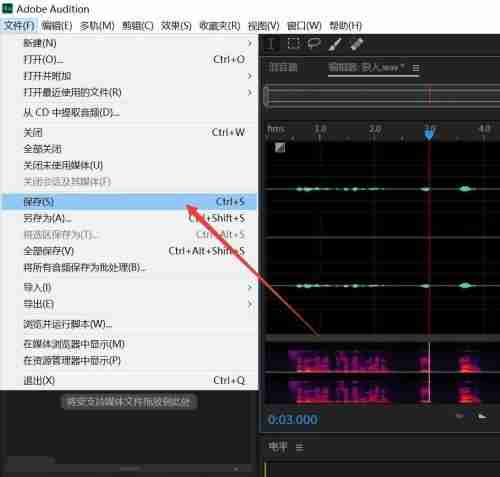500x477 pixels.
Task: Select the 编辑器: 录入.wav tab
Action: (x=366, y=68)
